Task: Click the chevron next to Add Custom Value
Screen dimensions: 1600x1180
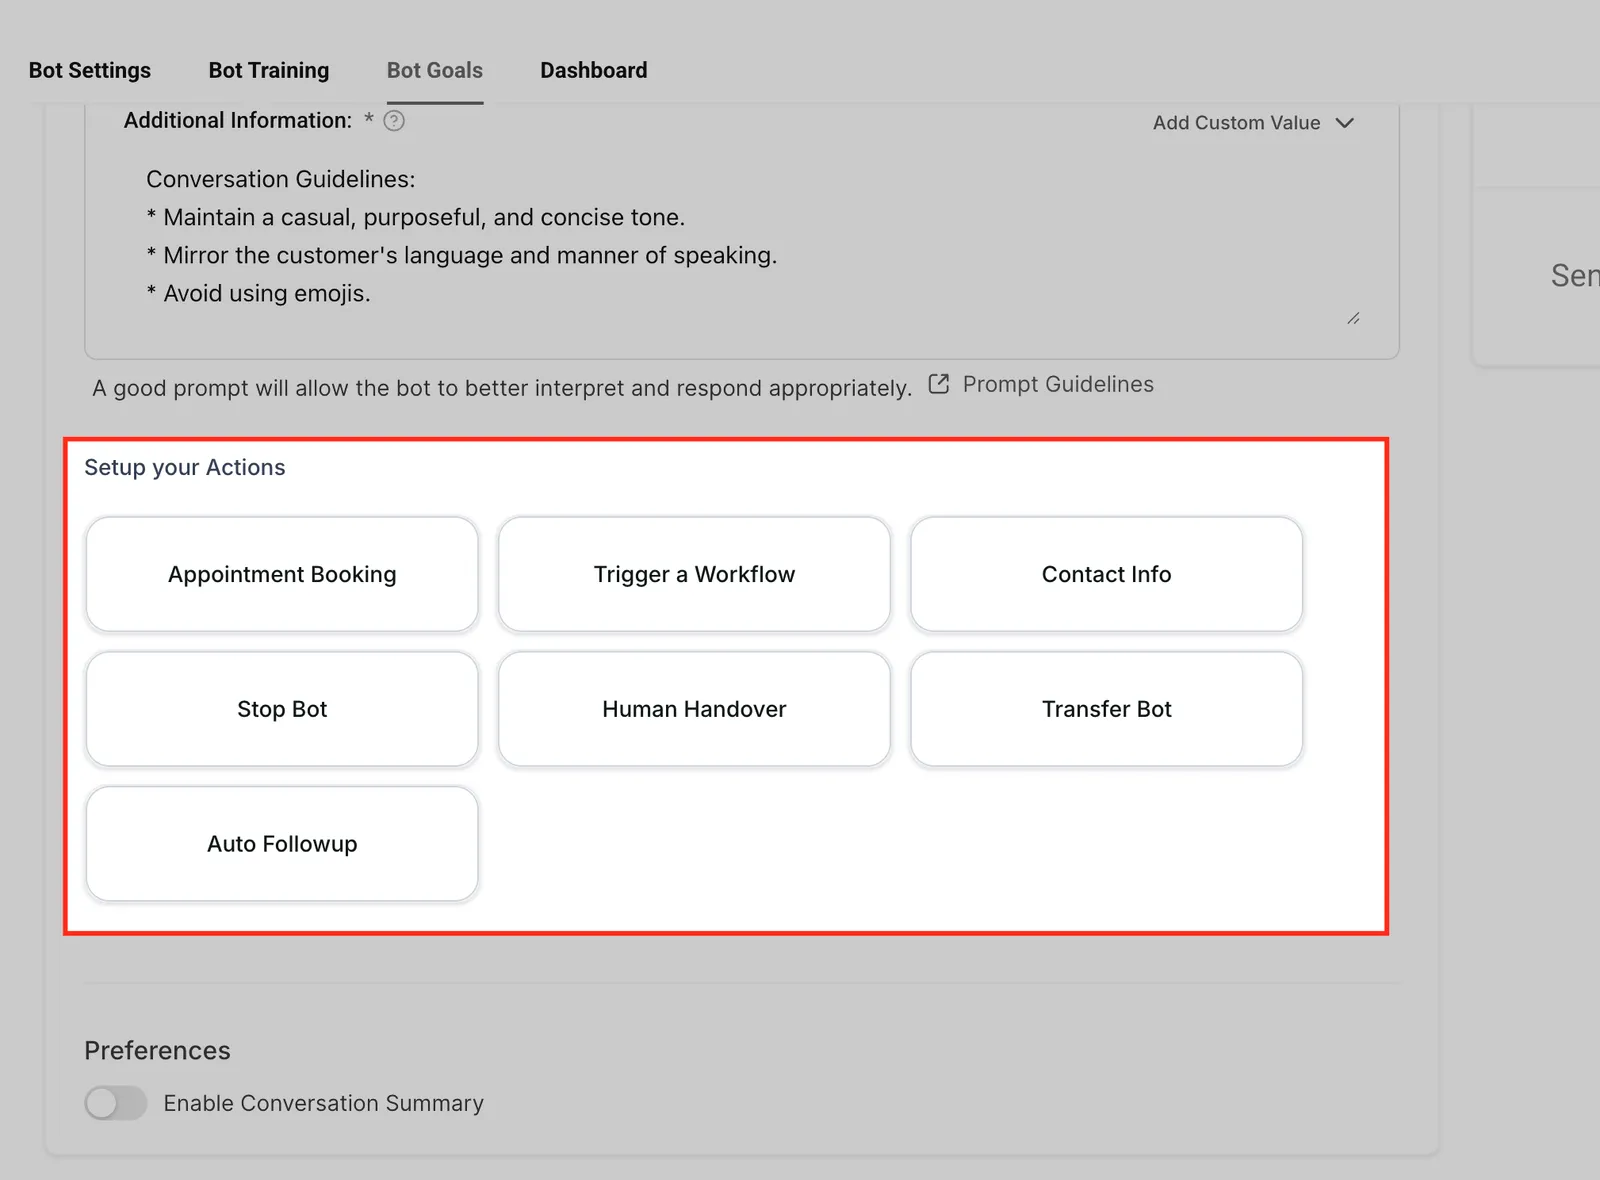Action: coord(1344,123)
